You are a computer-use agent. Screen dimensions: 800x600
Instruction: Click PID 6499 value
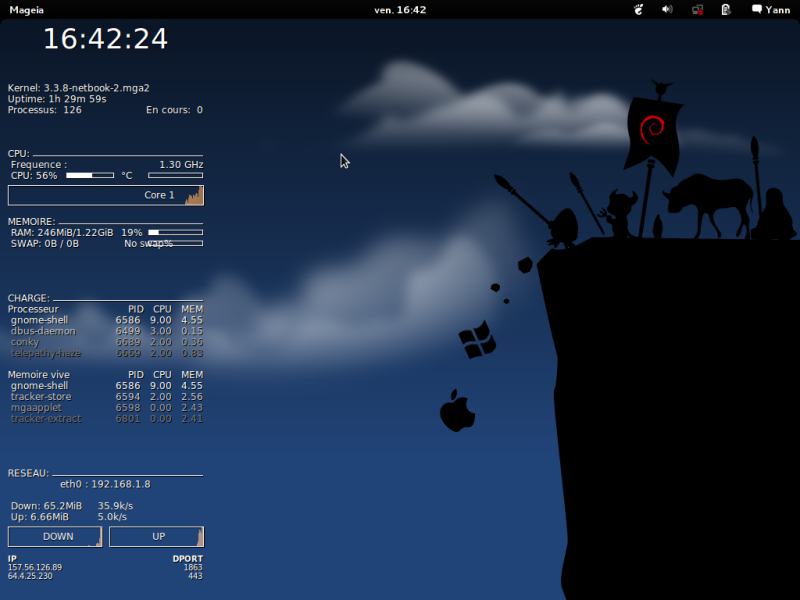tap(128, 331)
